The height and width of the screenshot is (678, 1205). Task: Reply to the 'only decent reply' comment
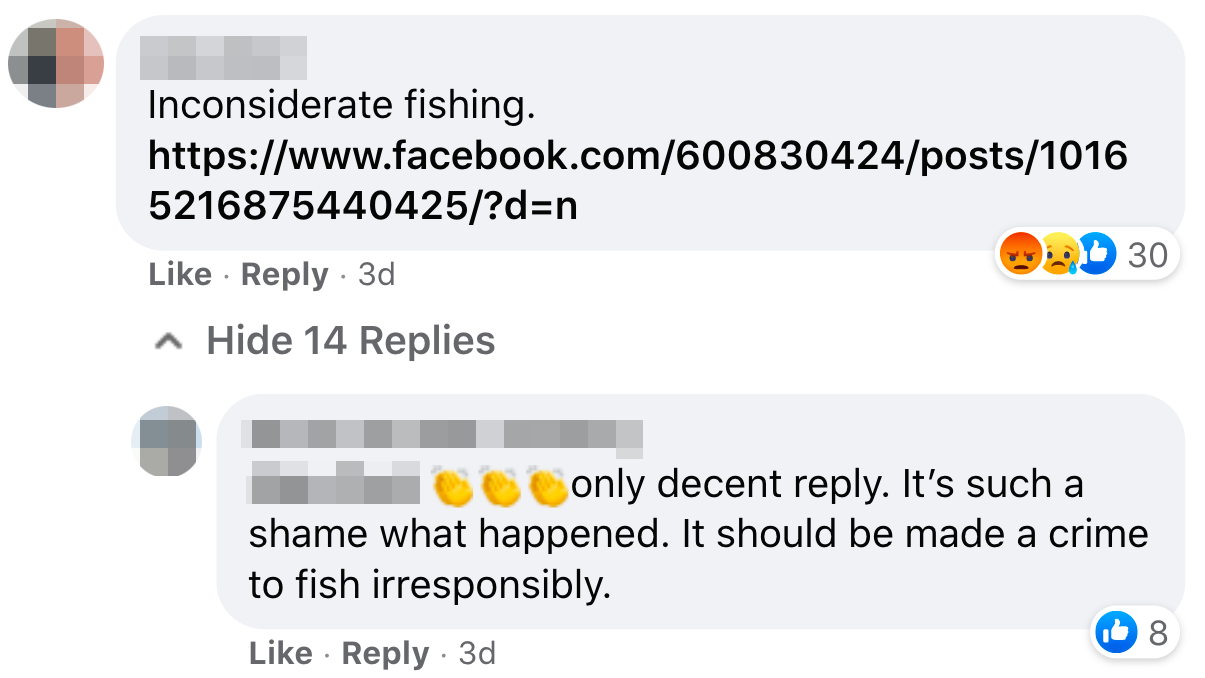click(x=385, y=654)
